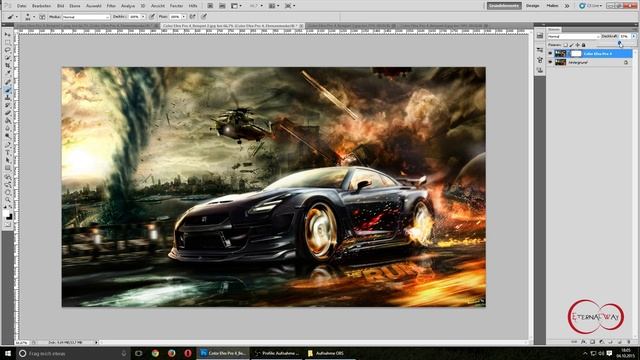Select the Lasso tool

click(x=8, y=50)
